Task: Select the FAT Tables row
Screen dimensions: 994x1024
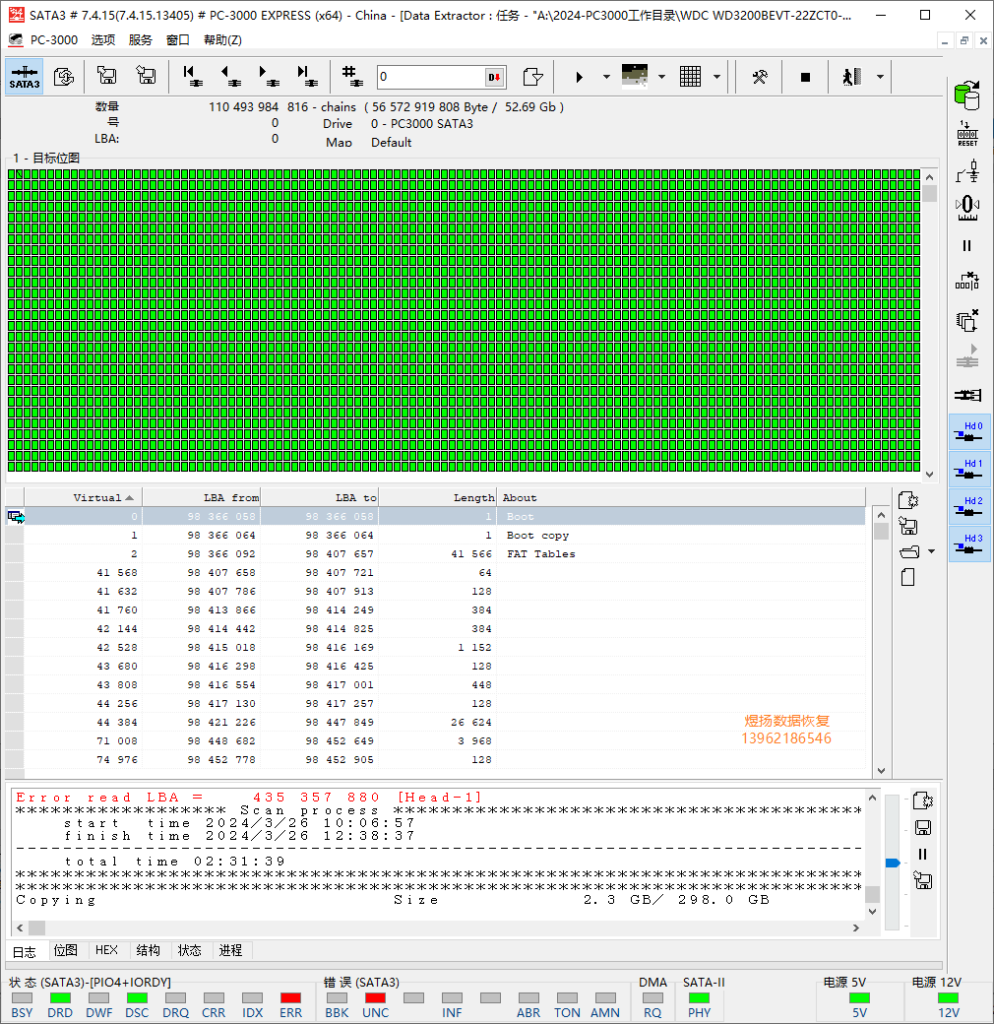Action: point(540,554)
